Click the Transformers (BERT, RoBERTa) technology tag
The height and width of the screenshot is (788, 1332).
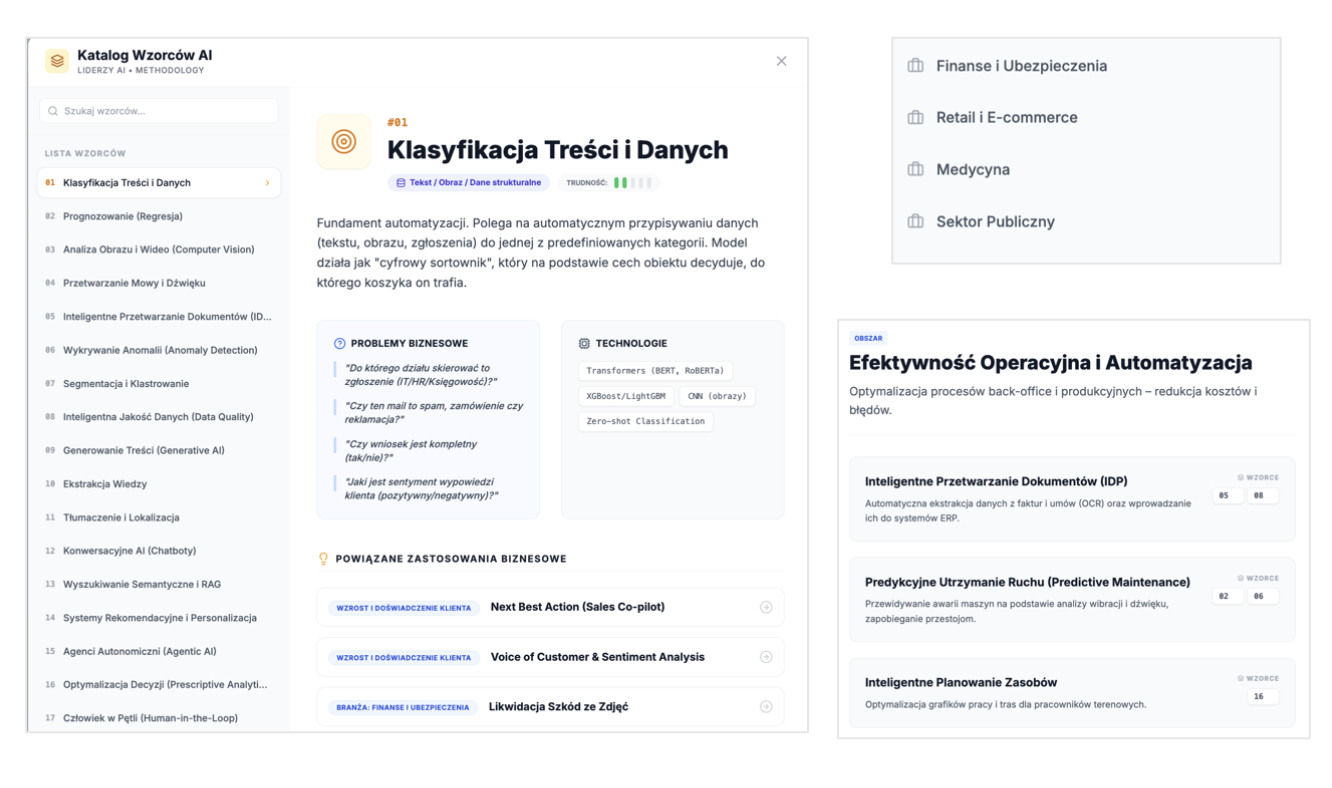click(655, 371)
